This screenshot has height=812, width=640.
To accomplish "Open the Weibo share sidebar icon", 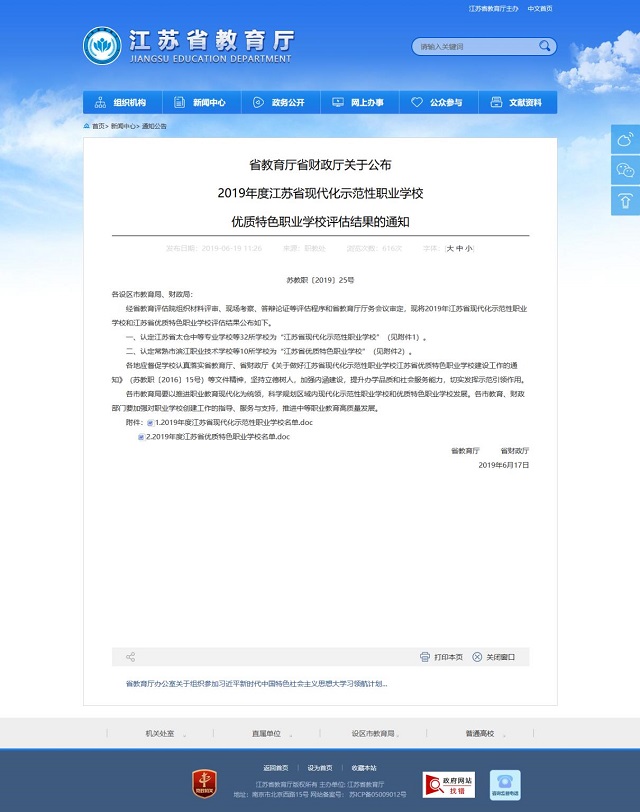I will point(625,139).
